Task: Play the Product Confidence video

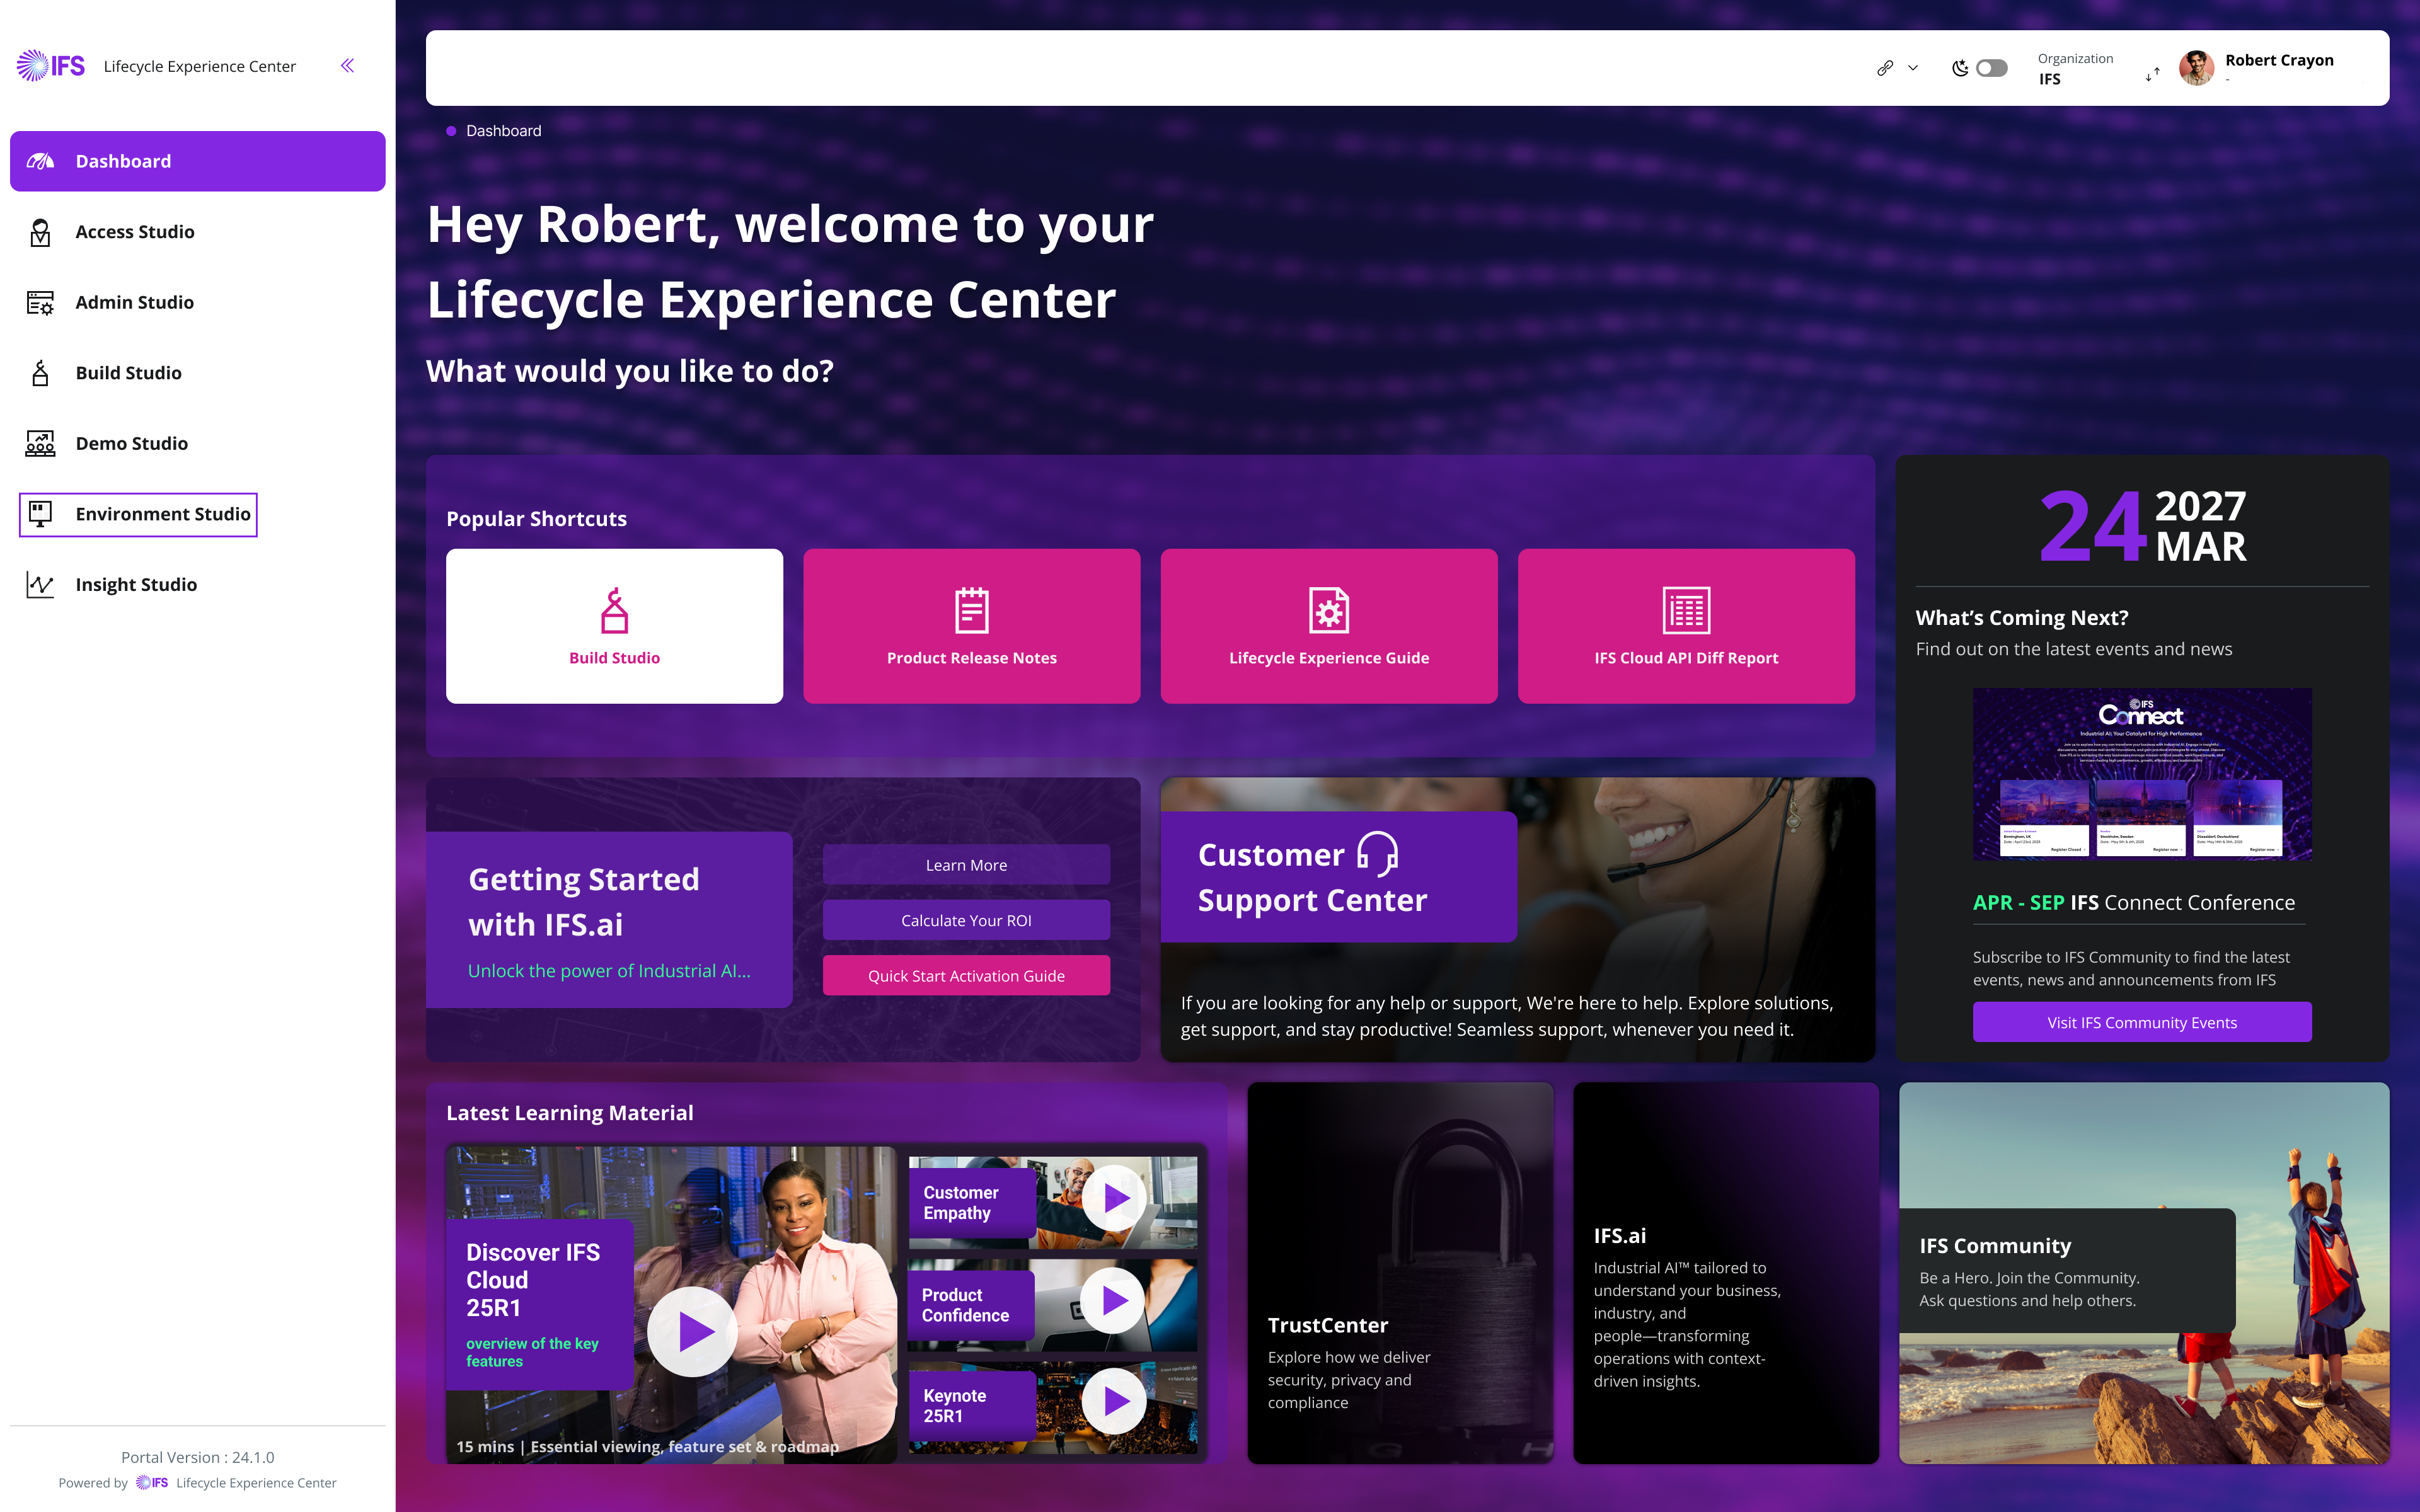Action: [x=1111, y=1300]
